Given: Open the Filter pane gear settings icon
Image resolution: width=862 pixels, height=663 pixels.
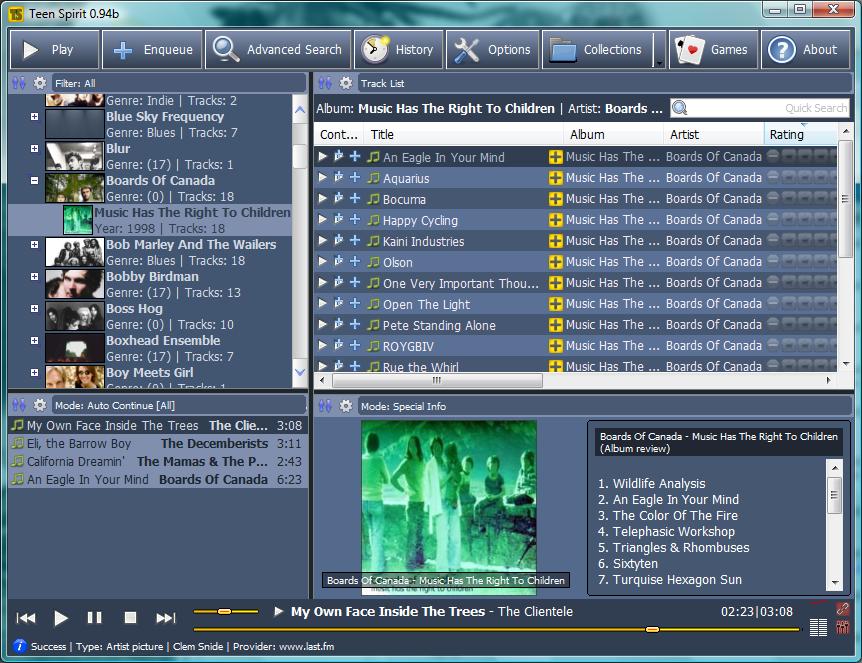Looking at the screenshot, I should [40, 83].
